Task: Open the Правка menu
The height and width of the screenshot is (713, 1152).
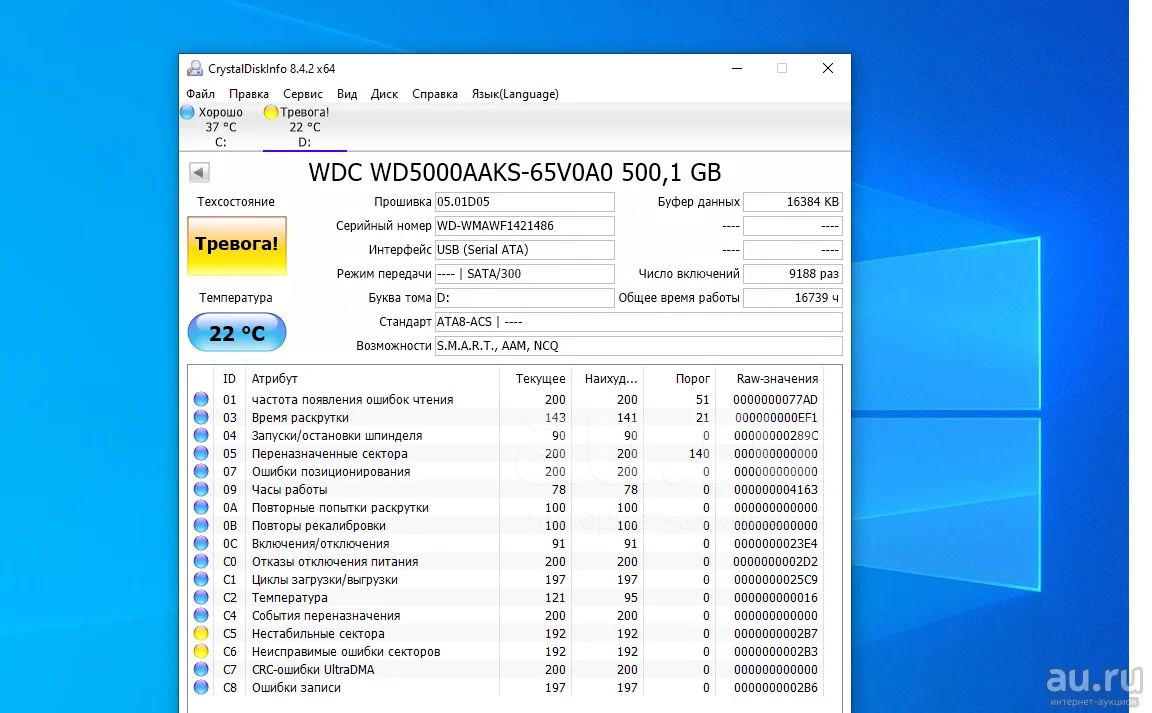Action: [x=248, y=94]
